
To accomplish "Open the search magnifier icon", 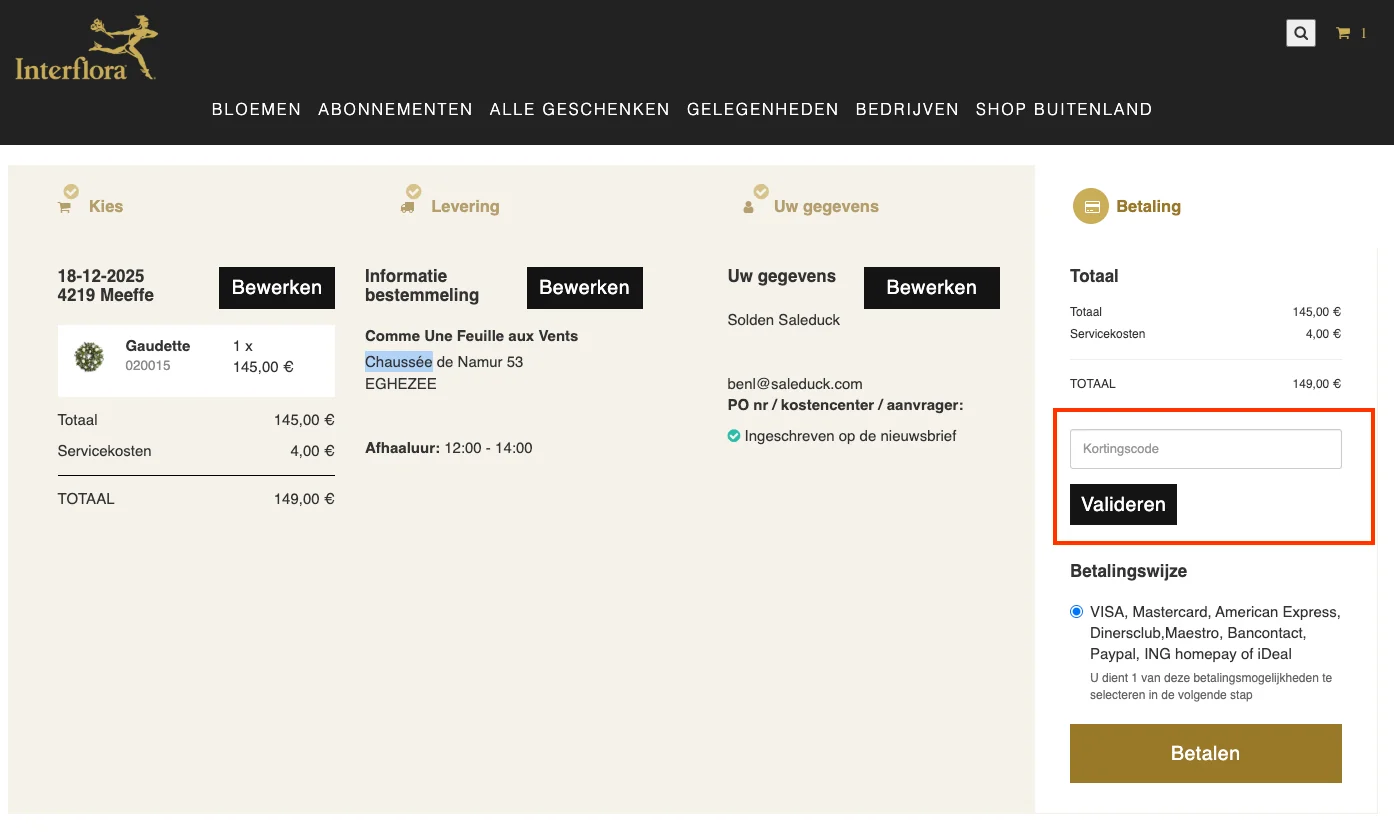I will 1300,33.
